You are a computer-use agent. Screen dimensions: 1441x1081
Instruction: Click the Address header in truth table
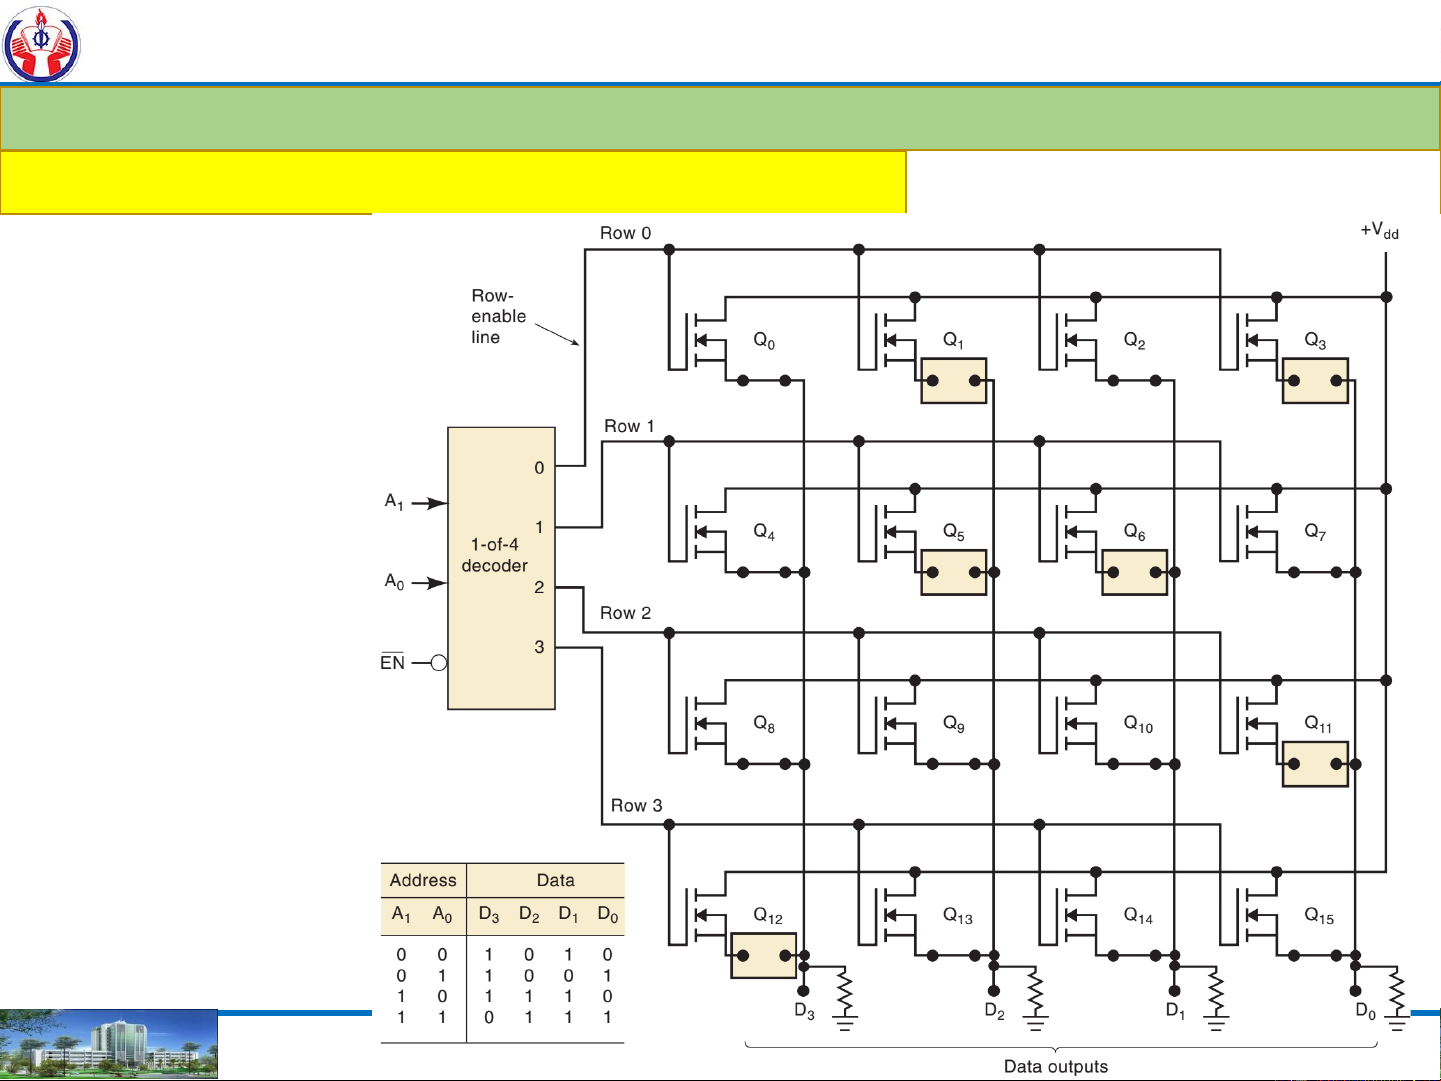click(x=422, y=880)
